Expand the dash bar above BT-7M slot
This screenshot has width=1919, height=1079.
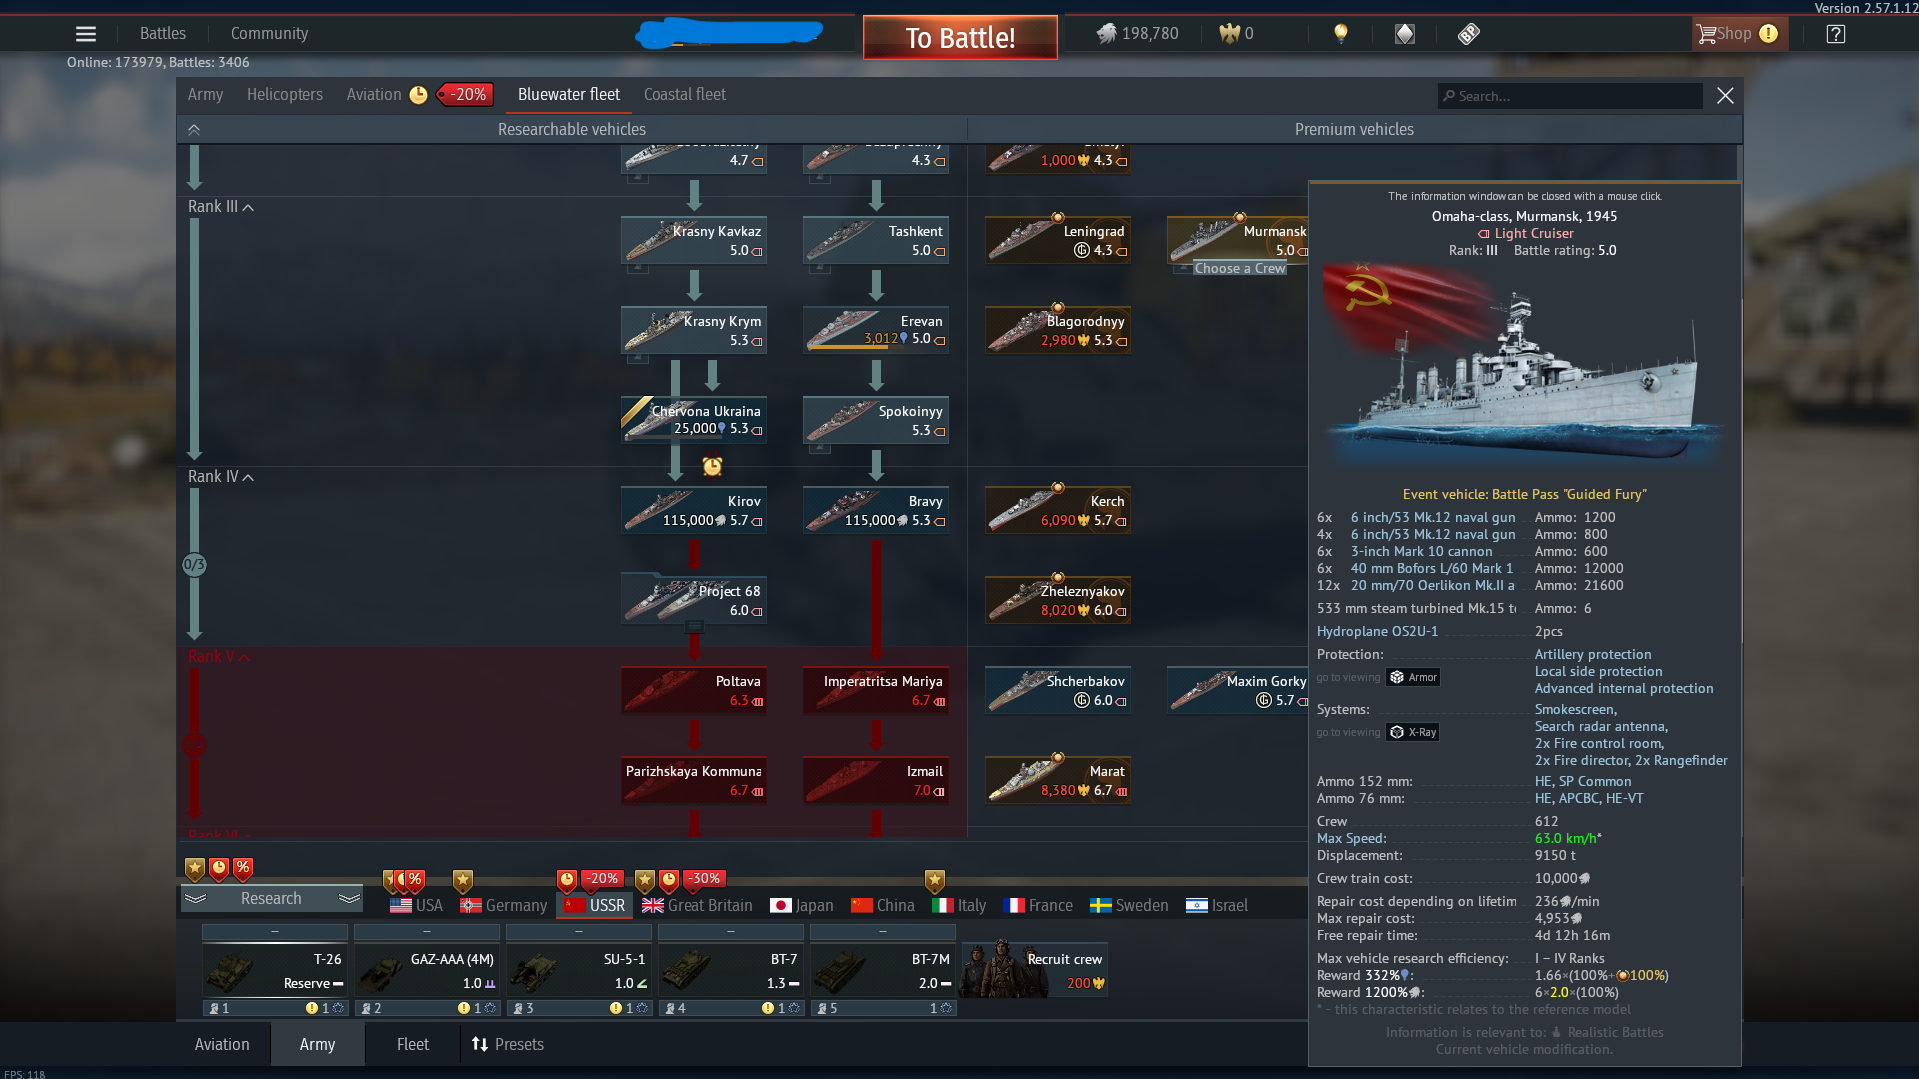coord(883,932)
